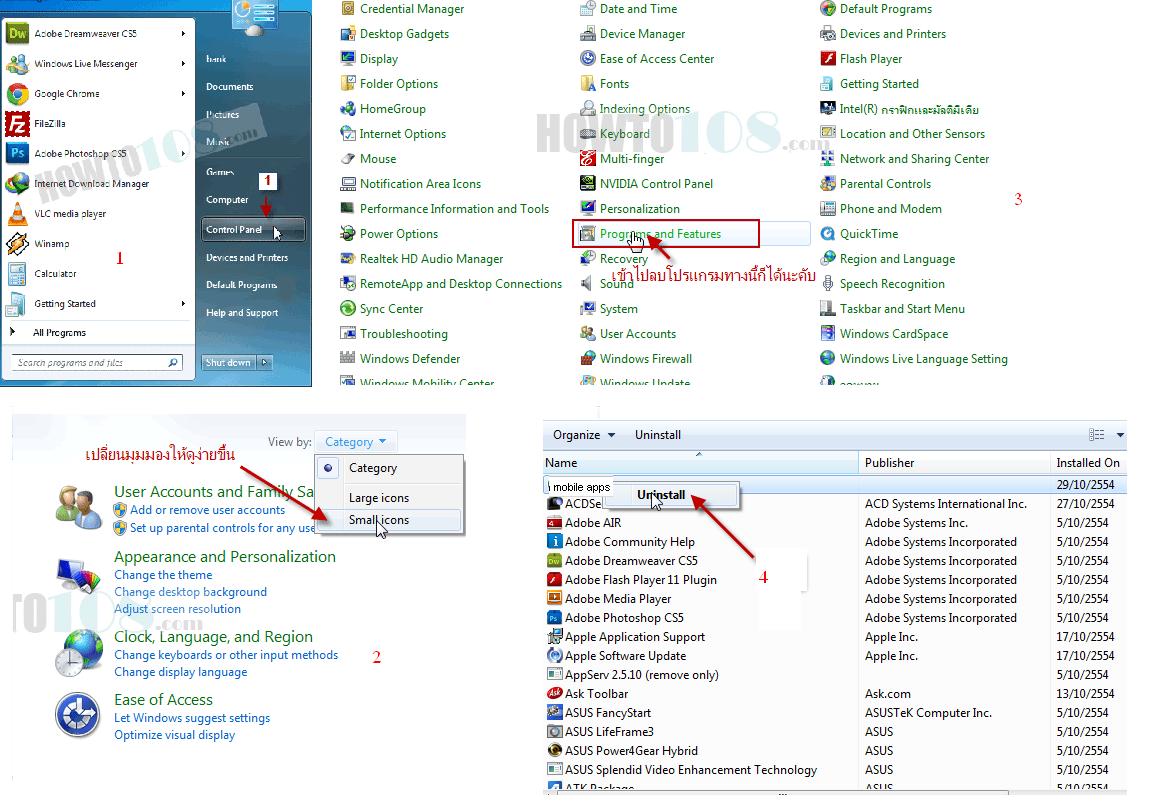1160x807 pixels.
Task: Sort programs by the Installed On column header
Action: [x=1088, y=463]
